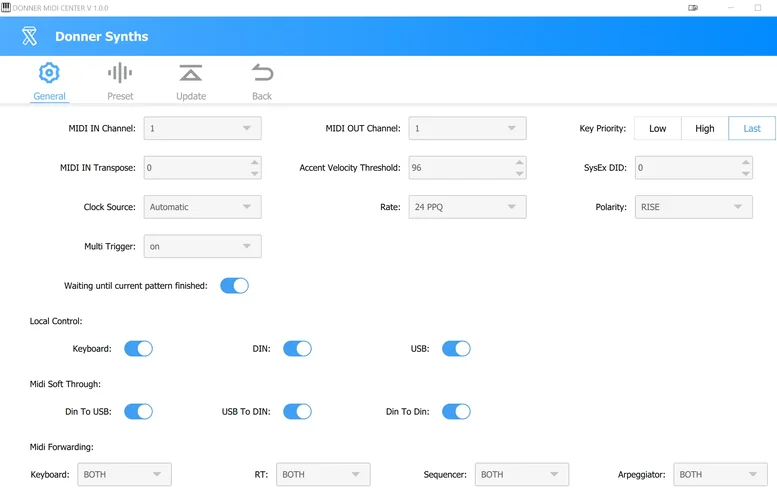Viewport: 777px width, 500px height.
Task: Expand the Clock Source dropdown
Action: (x=203, y=207)
